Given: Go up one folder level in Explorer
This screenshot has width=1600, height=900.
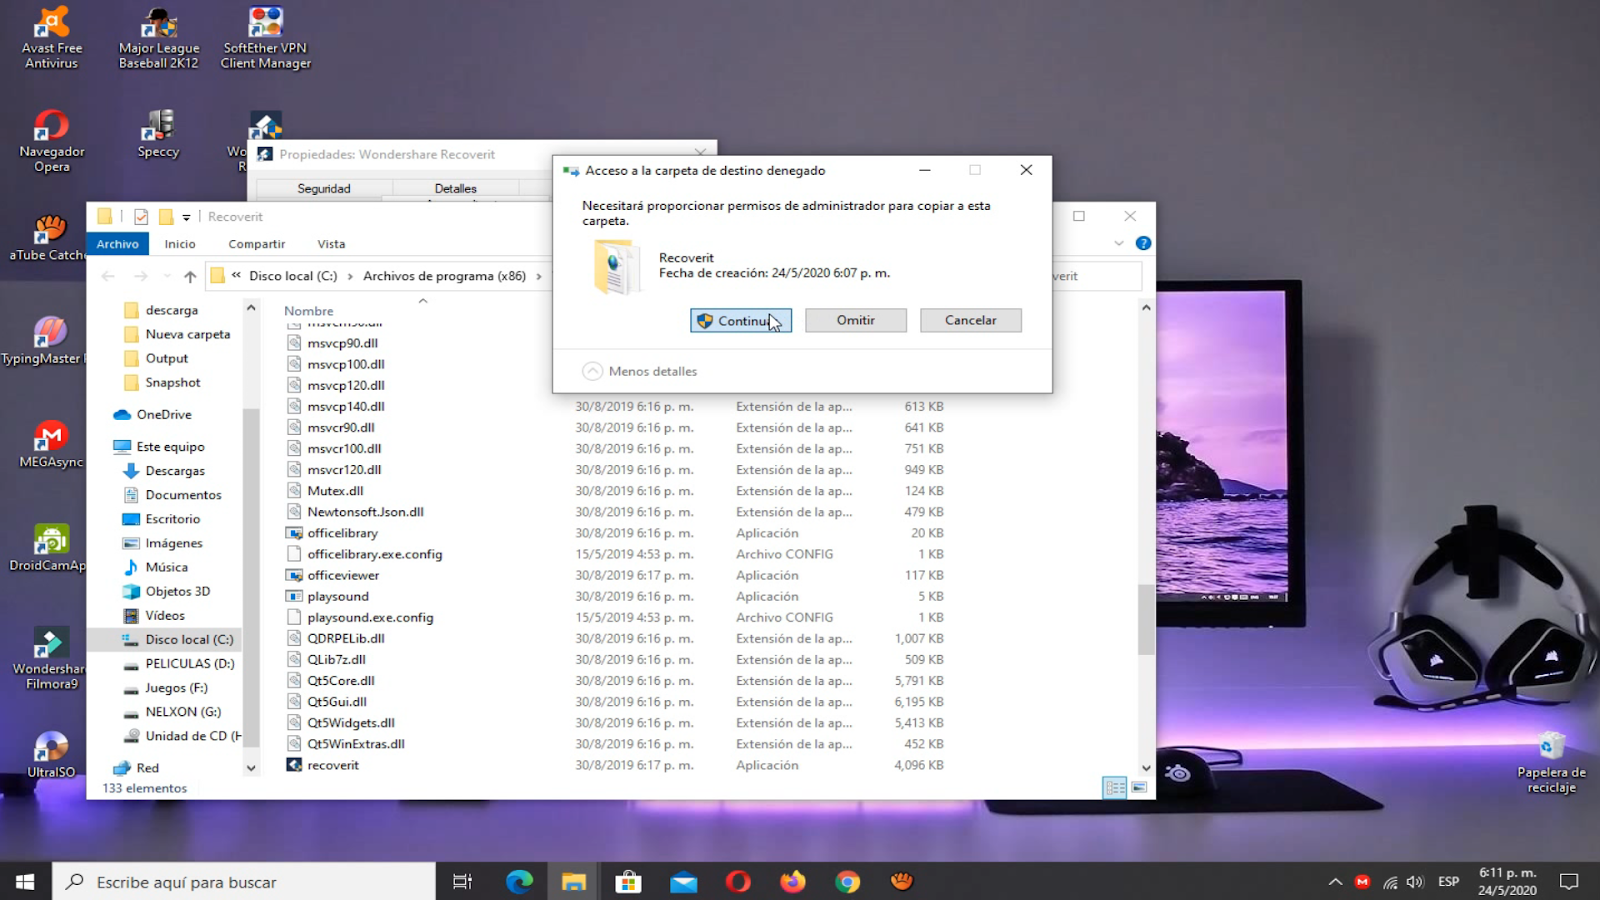Looking at the screenshot, I should click(190, 276).
